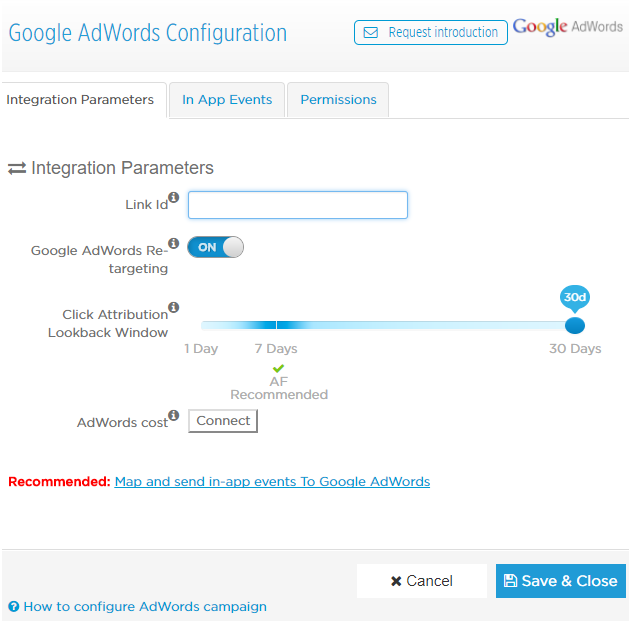Viewport: 629px width, 621px height.
Task: Click the info icon next to Link Id
Action: pyautogui.click(x=173, y=197)
